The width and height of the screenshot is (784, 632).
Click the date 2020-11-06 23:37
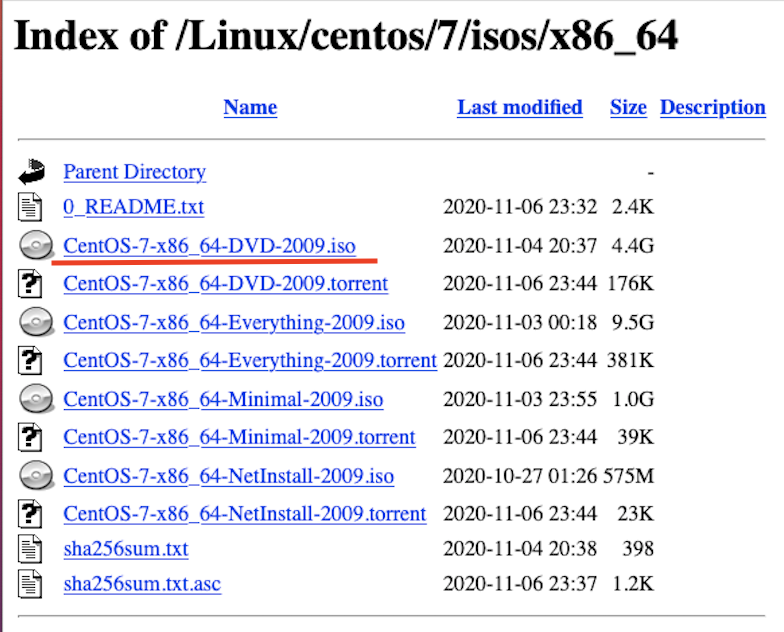(520, 584)
